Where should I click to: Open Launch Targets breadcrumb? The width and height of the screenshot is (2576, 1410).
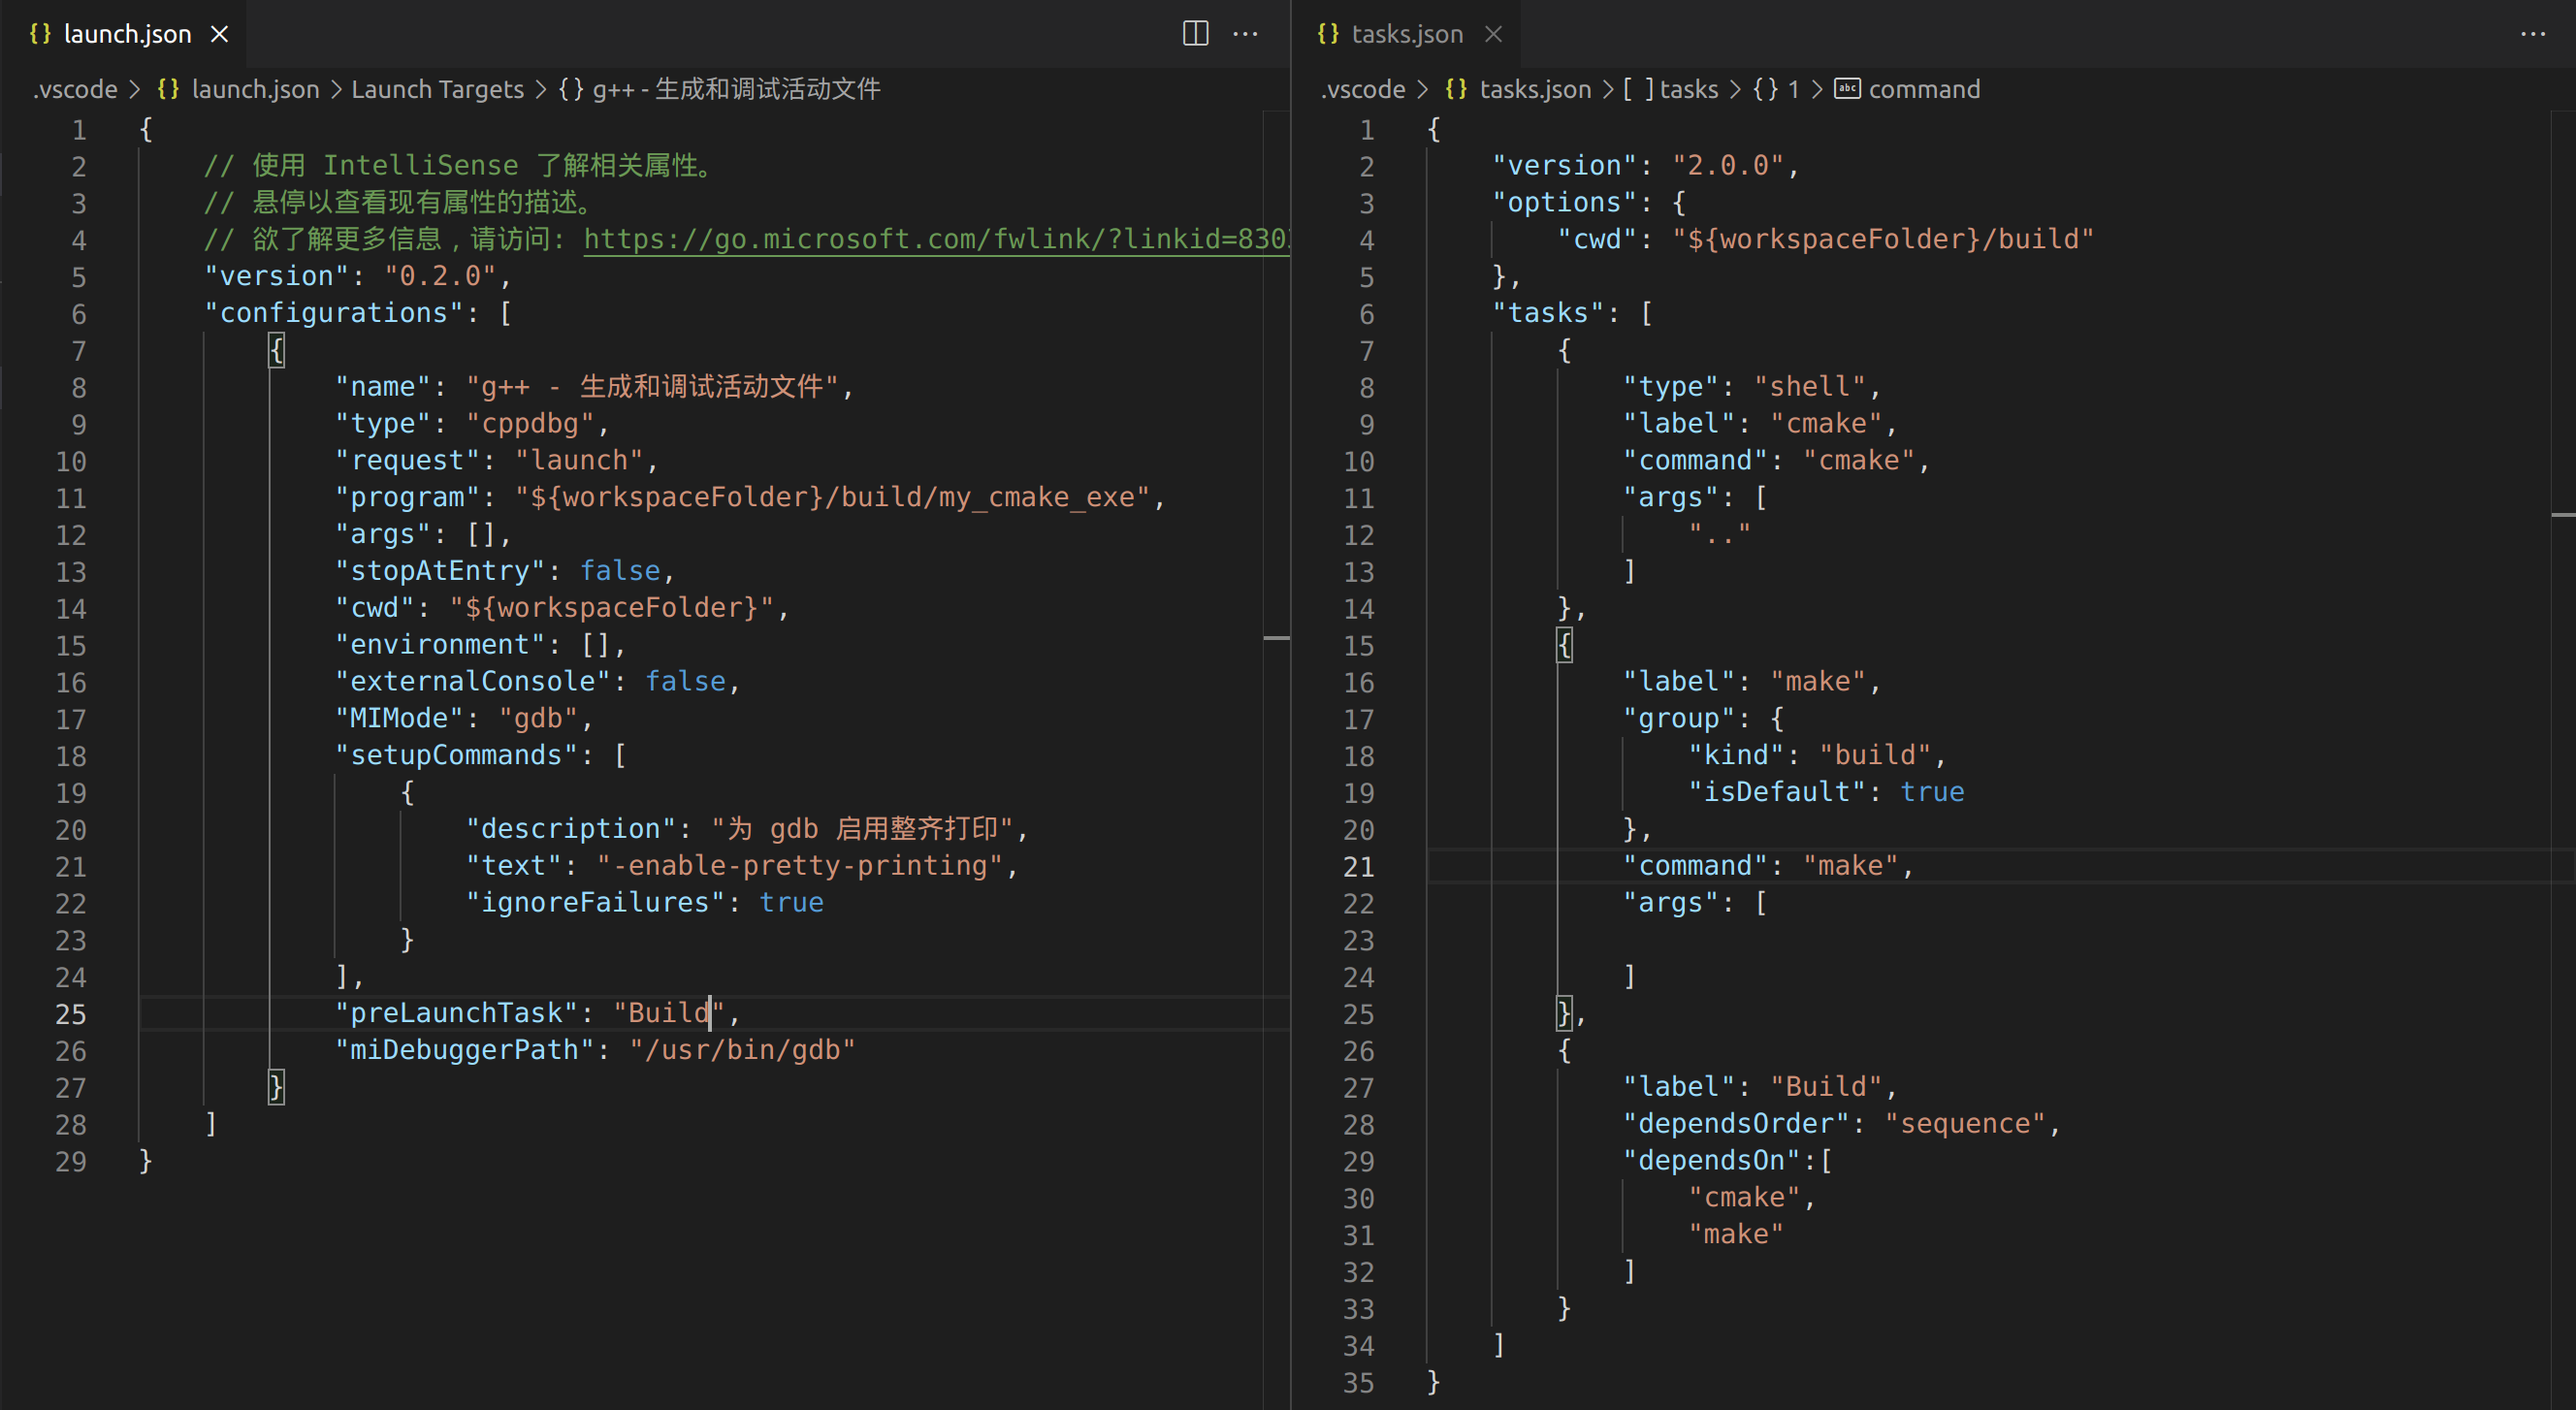tap(437, 89)
